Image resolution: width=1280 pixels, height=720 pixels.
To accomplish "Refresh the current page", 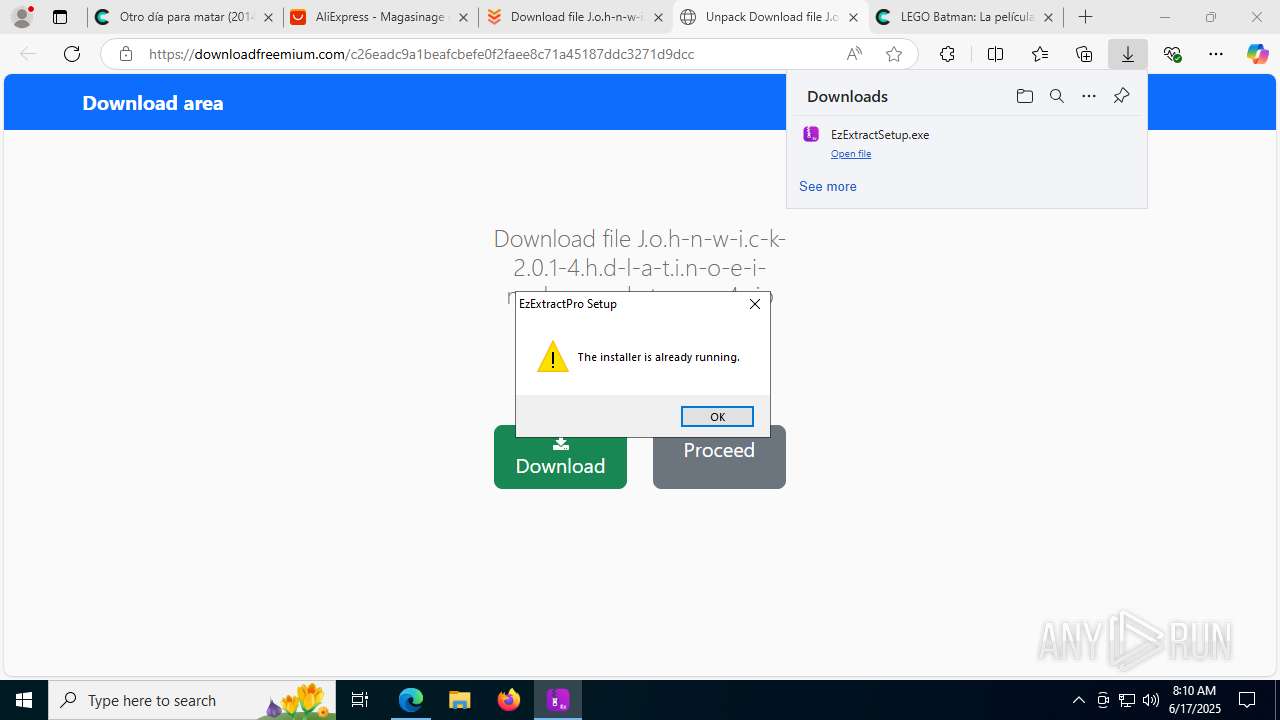I will click(72, 54).
